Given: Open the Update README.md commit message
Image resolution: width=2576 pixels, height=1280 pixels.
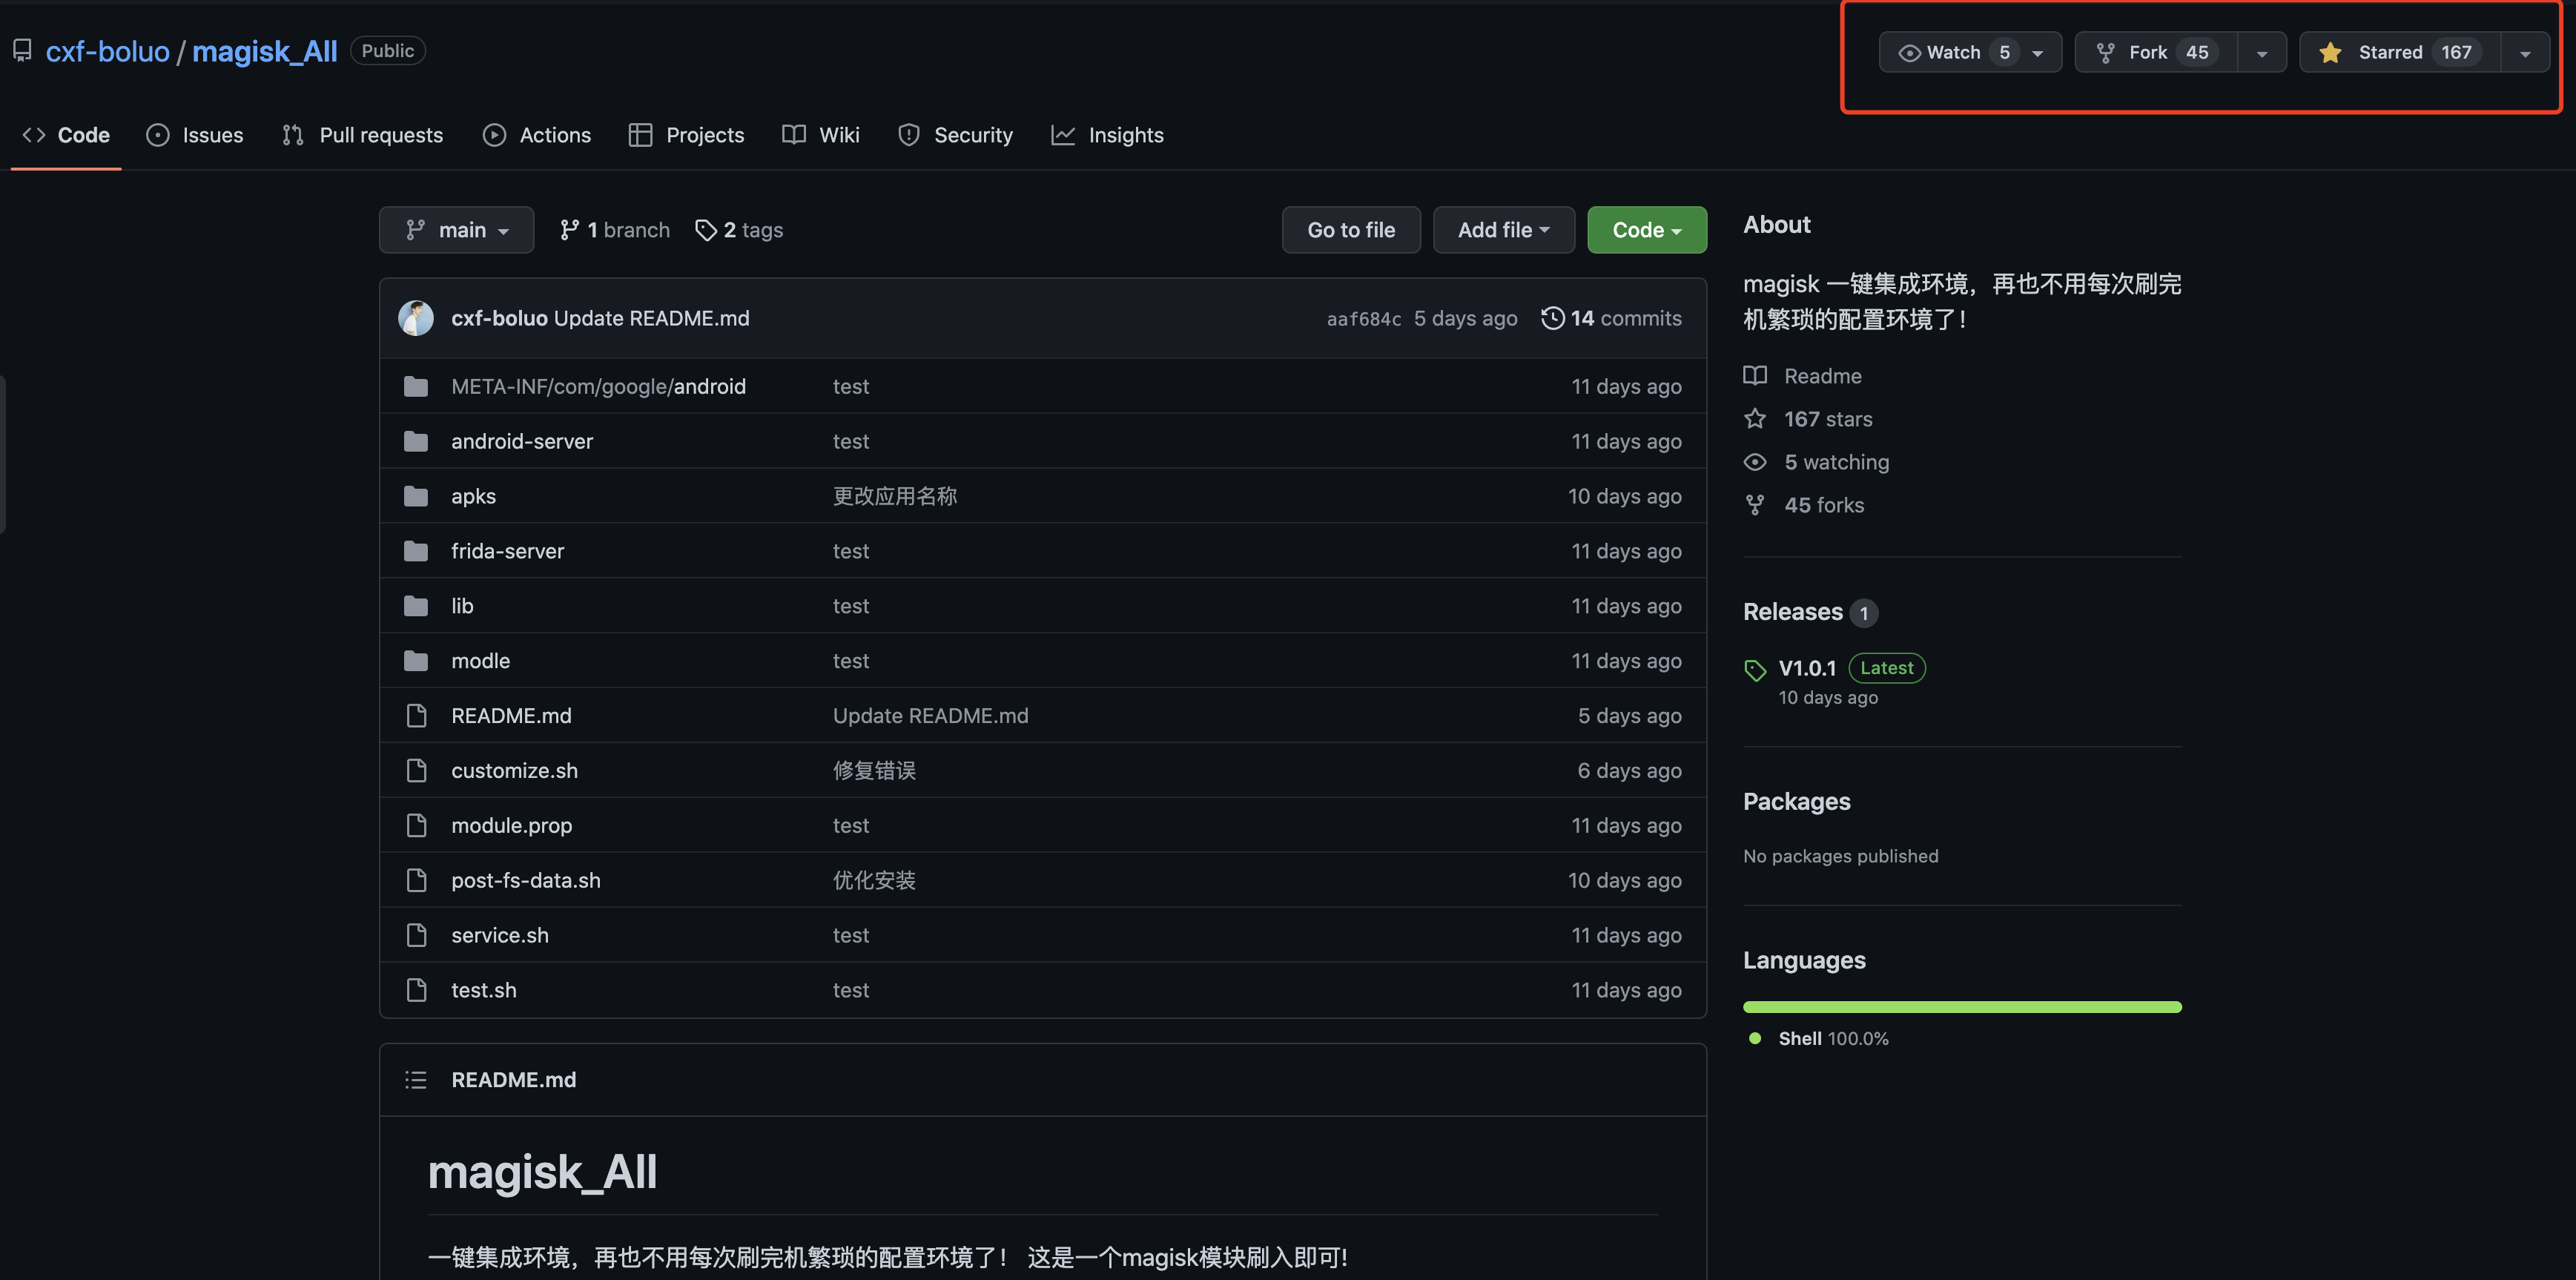Looking at the screenshot, I should tap(651, 318).
